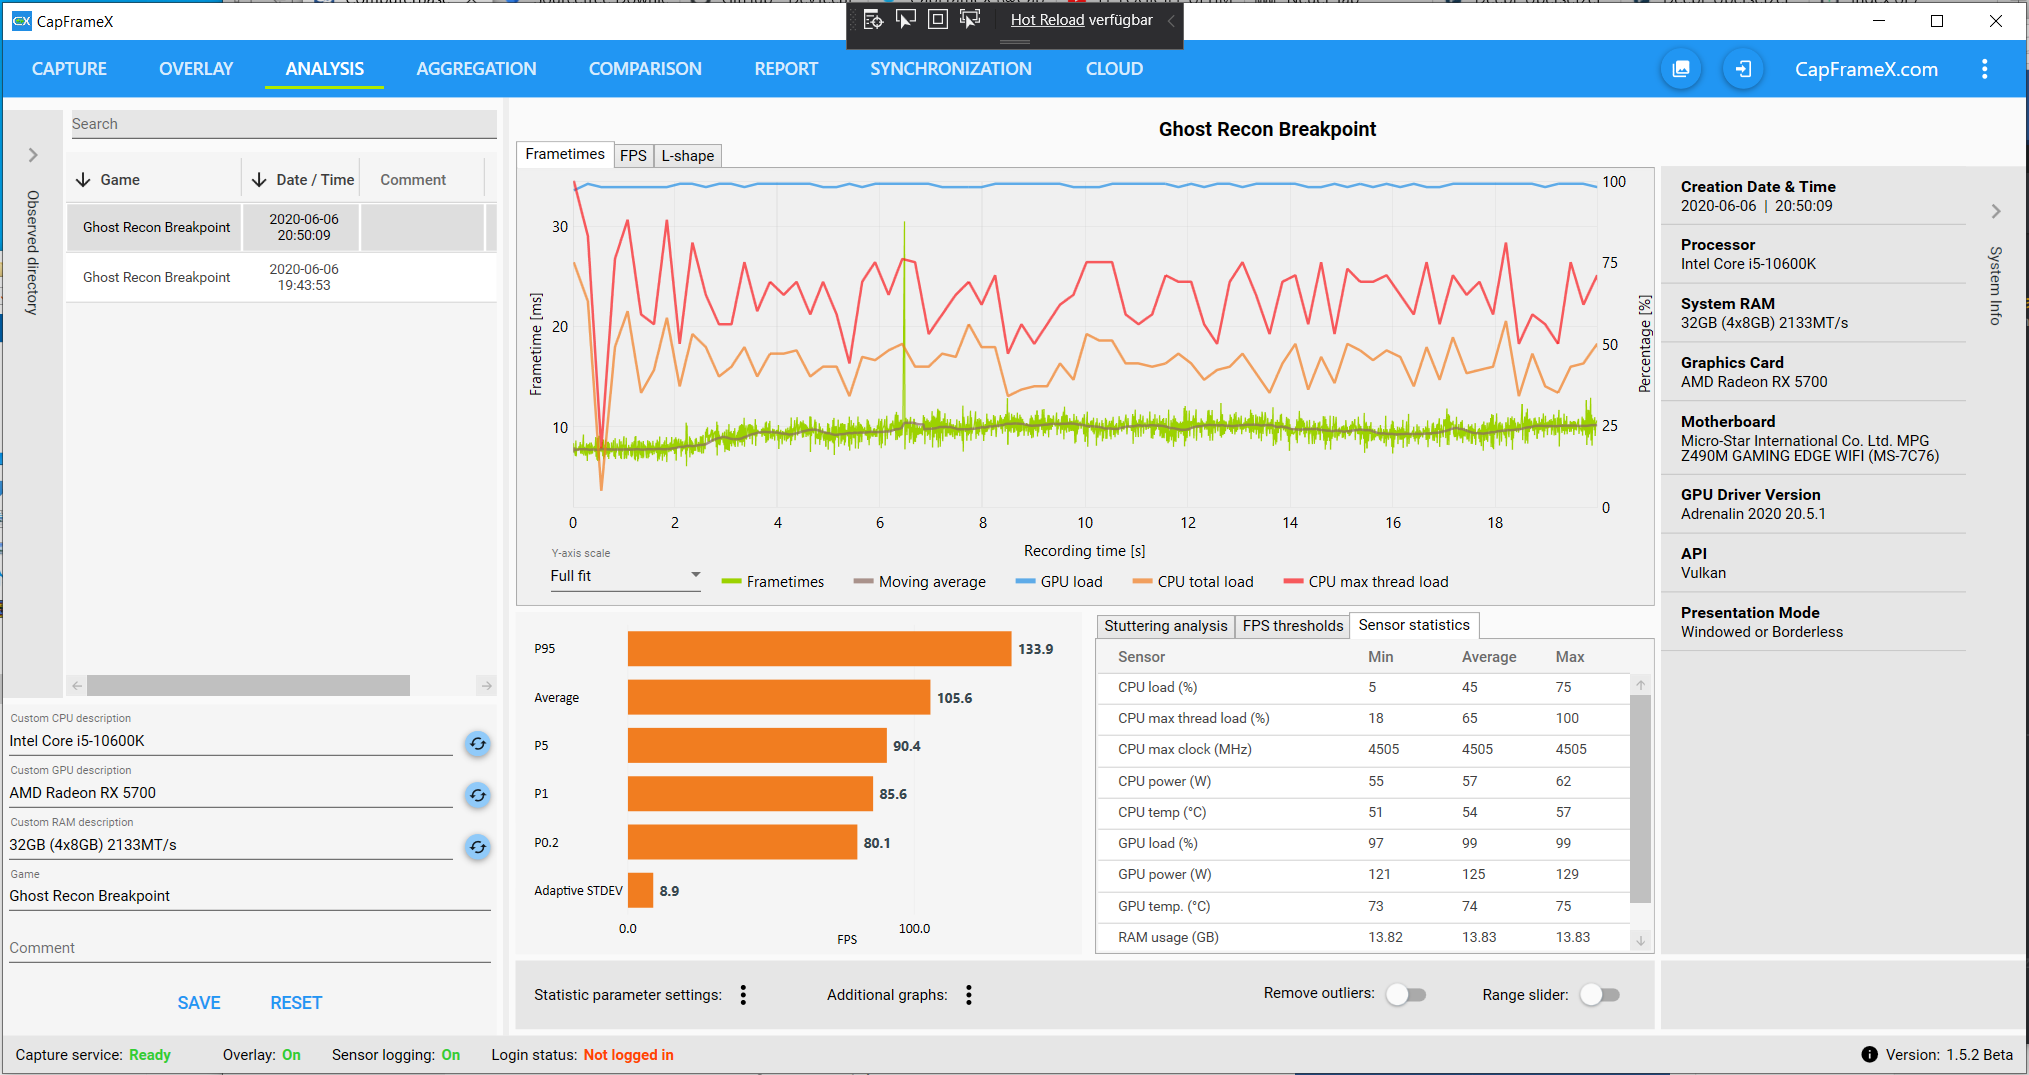Reset the custom GPU description
The image size is (2029, 1075).
tap(478, 795)
